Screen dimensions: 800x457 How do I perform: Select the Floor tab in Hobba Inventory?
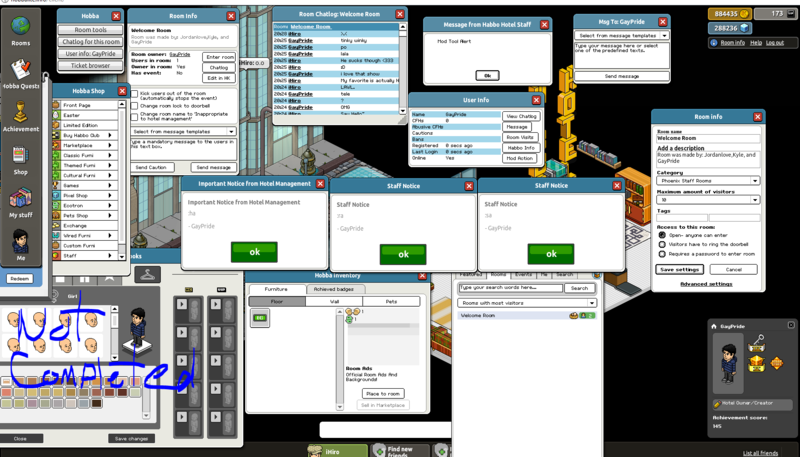point(277,301)
